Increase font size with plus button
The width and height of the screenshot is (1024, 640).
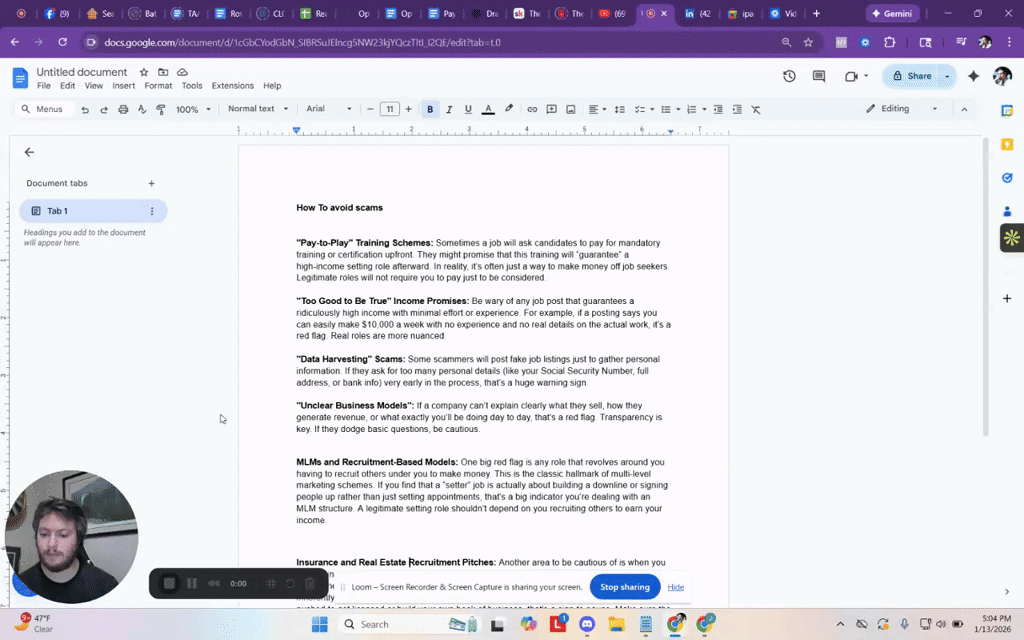pyautogui.click(x=409, y=110)
